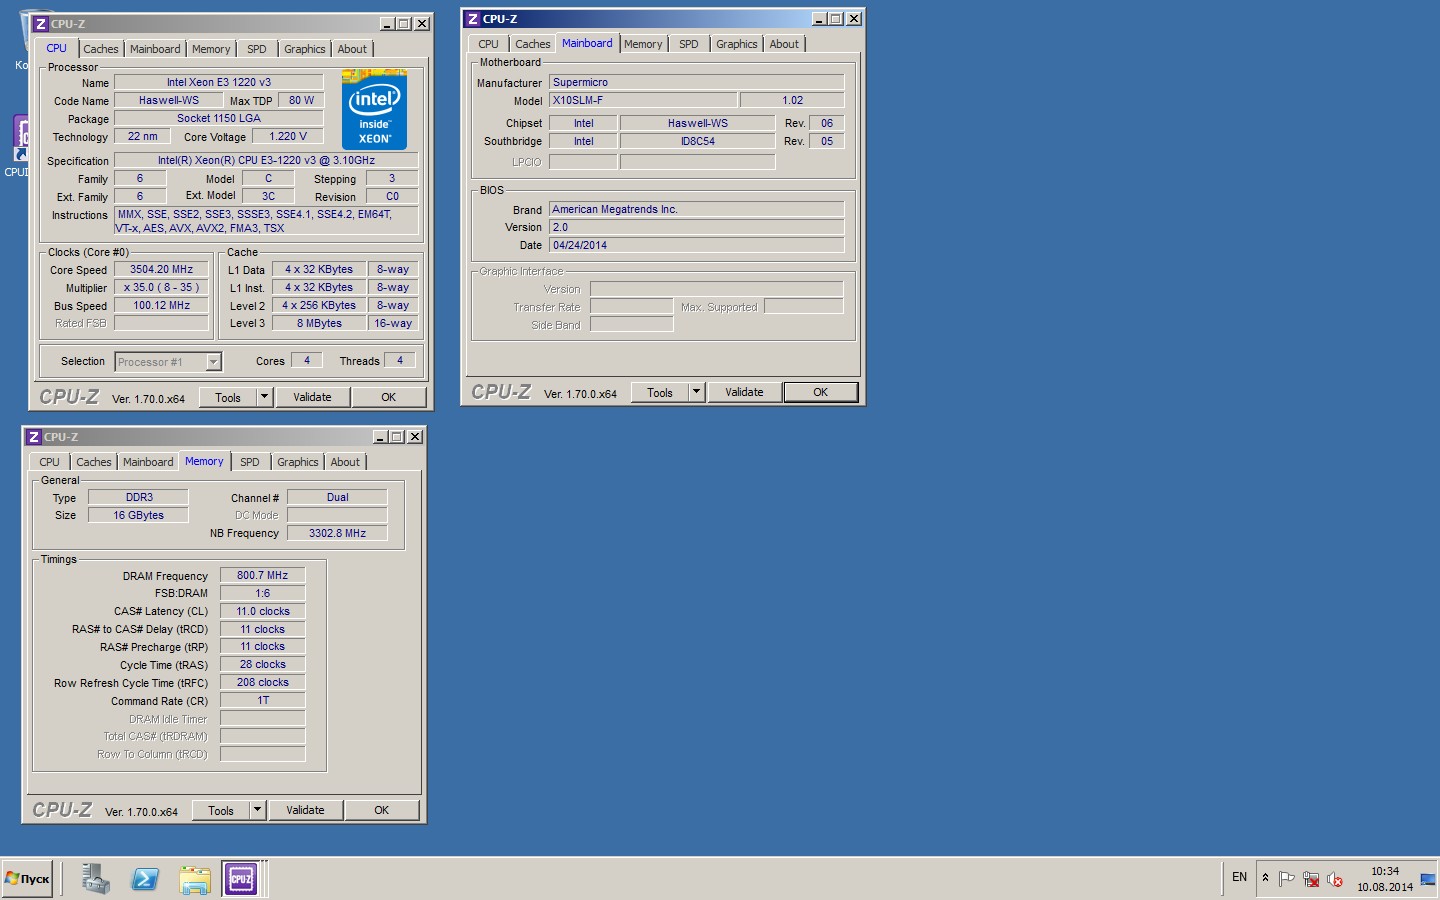
Task: Click the NB Frequency 3302.8 MHz value
Action: 337,534
